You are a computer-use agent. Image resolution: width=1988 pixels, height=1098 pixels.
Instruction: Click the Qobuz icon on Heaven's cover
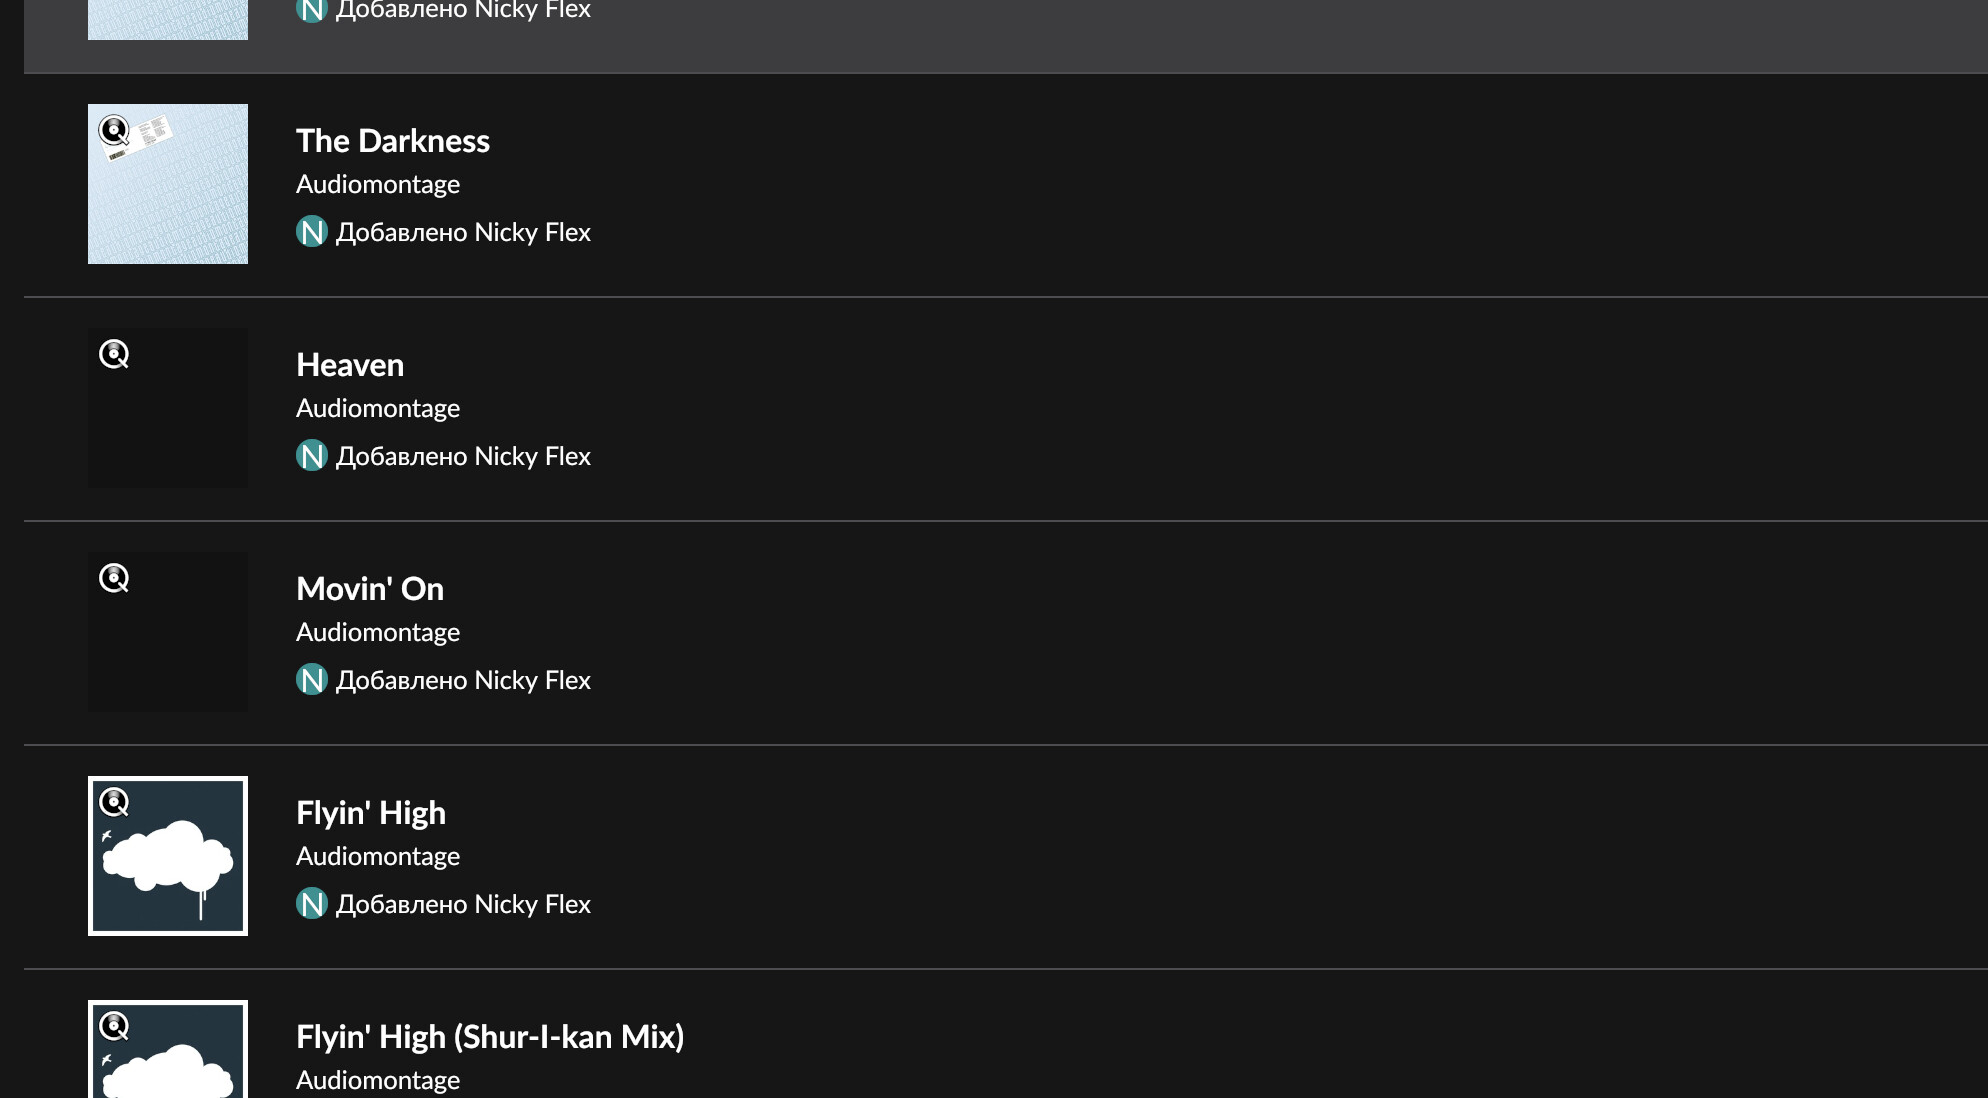pyautogui.click(x=114, y=354)
